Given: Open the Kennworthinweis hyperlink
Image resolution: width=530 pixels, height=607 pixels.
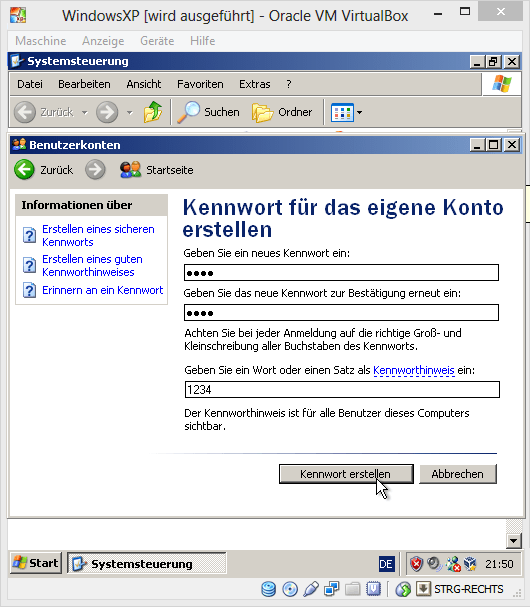Looking at the screenshot, I should (413, 370).
